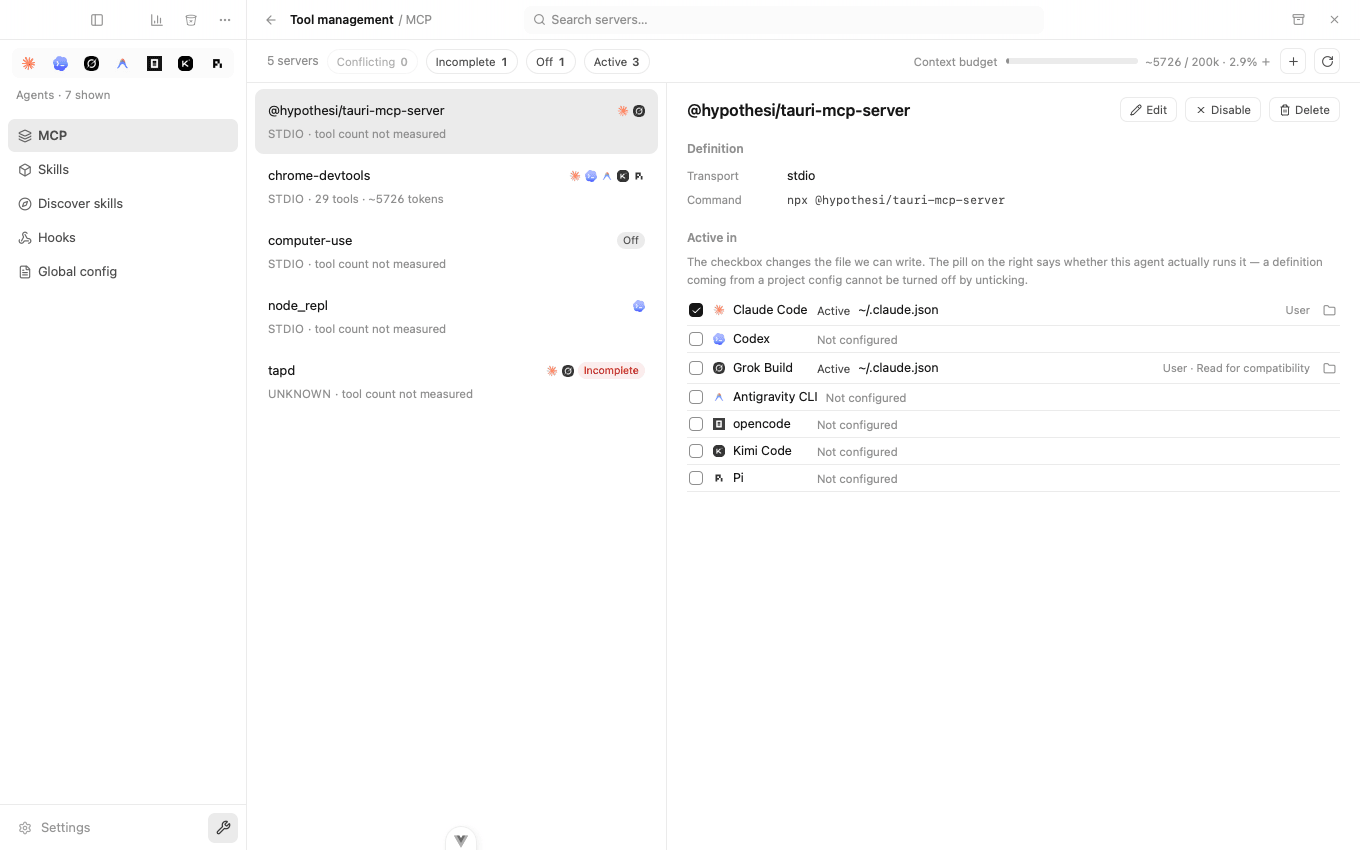Open Global config
Image resolution: width=1360 pixels, height=850 pixels.
pyautogui.click(x=123, y=272)
